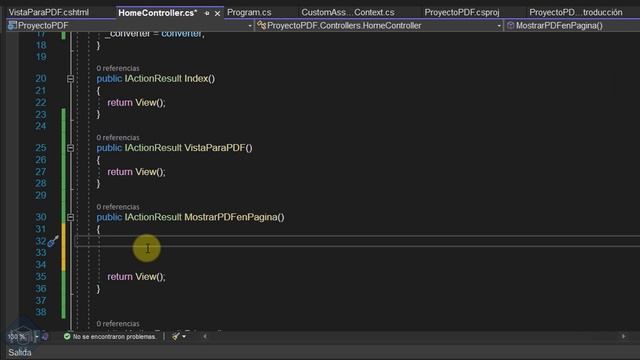
Task: Open the ProyectoPDF project navigation dropdown
Action: [x=250, y=26]
